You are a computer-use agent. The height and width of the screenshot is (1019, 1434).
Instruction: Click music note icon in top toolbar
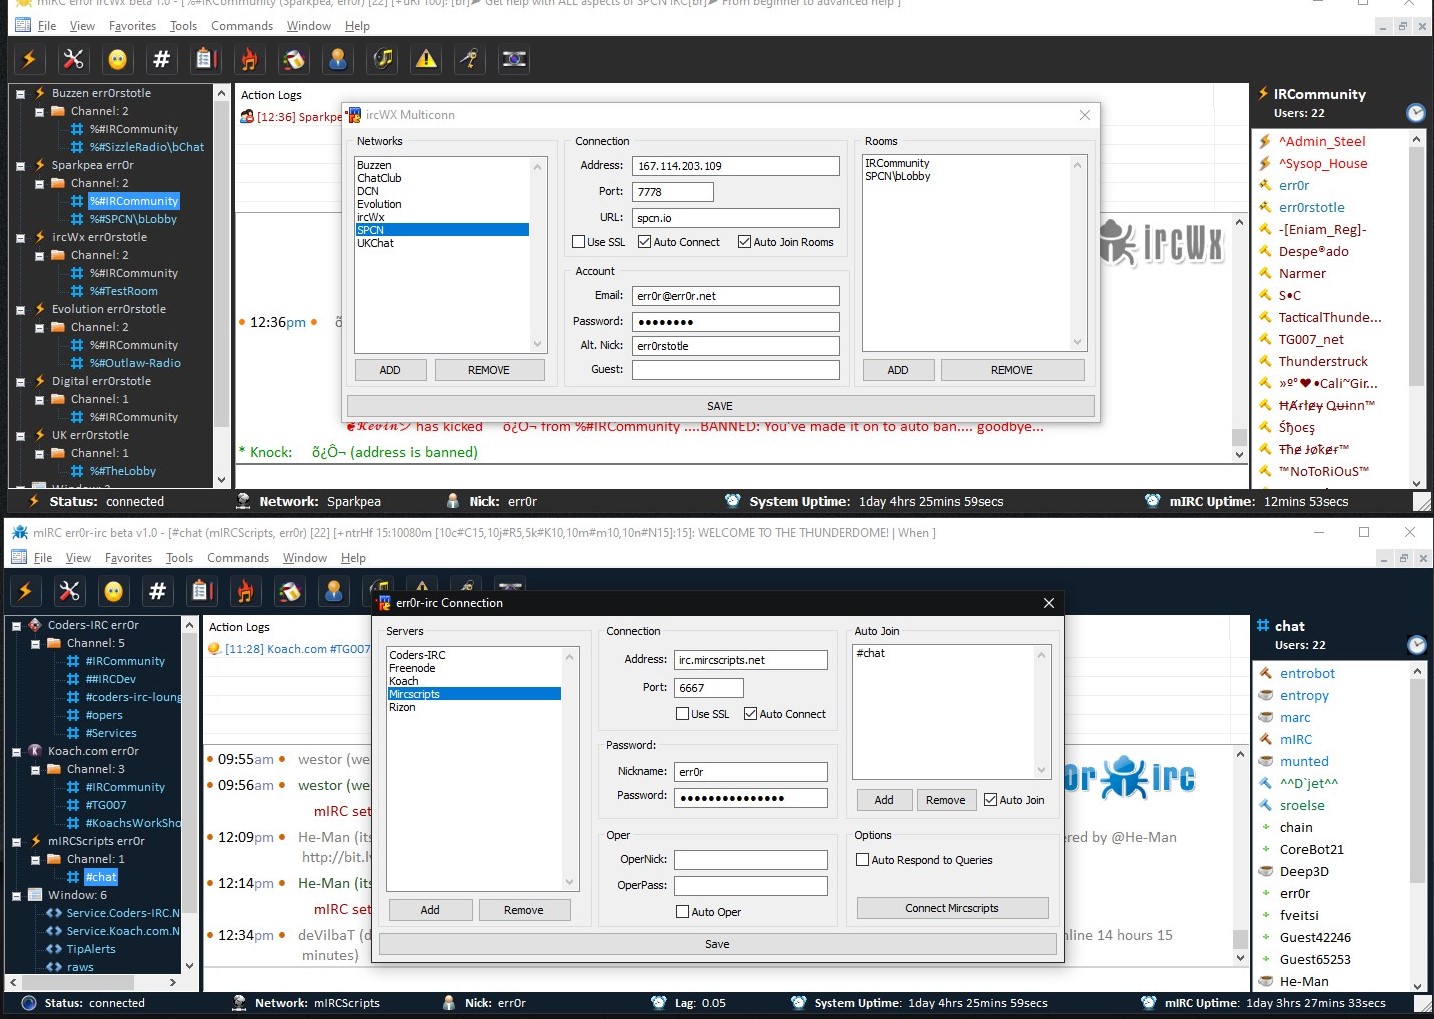[x=382, y=60]
